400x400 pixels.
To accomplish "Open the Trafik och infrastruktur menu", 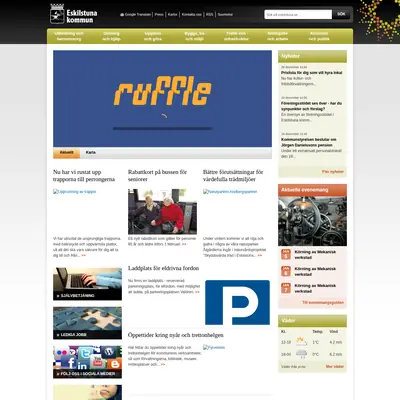I will (x=236, y=36).
